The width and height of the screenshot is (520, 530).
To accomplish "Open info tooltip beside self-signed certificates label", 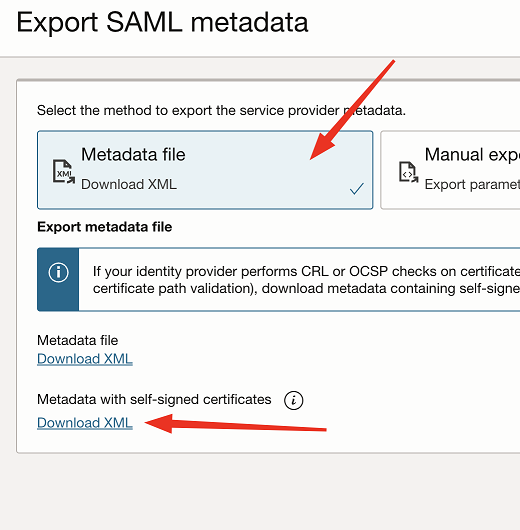I will coord(293,401).
